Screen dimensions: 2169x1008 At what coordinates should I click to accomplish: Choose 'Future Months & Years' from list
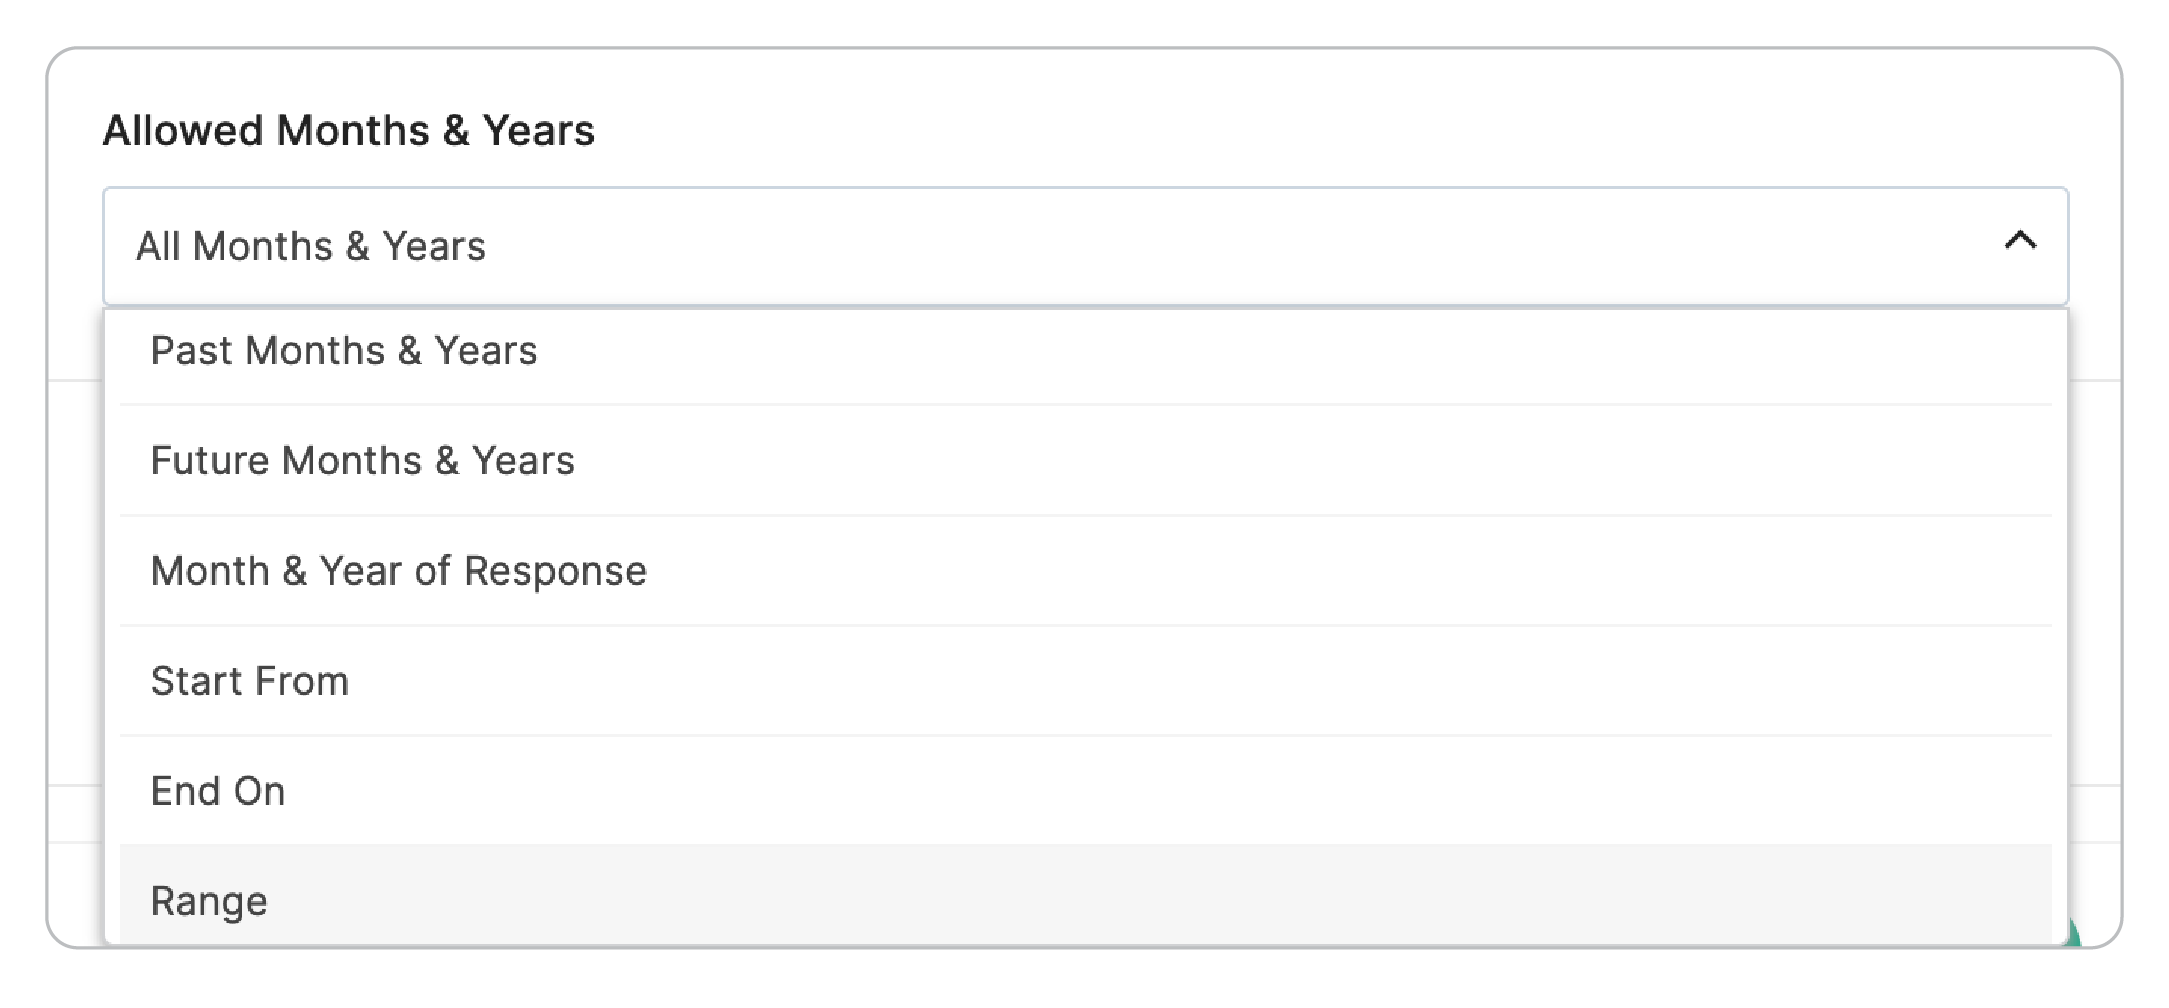click(x=362, y=461)
